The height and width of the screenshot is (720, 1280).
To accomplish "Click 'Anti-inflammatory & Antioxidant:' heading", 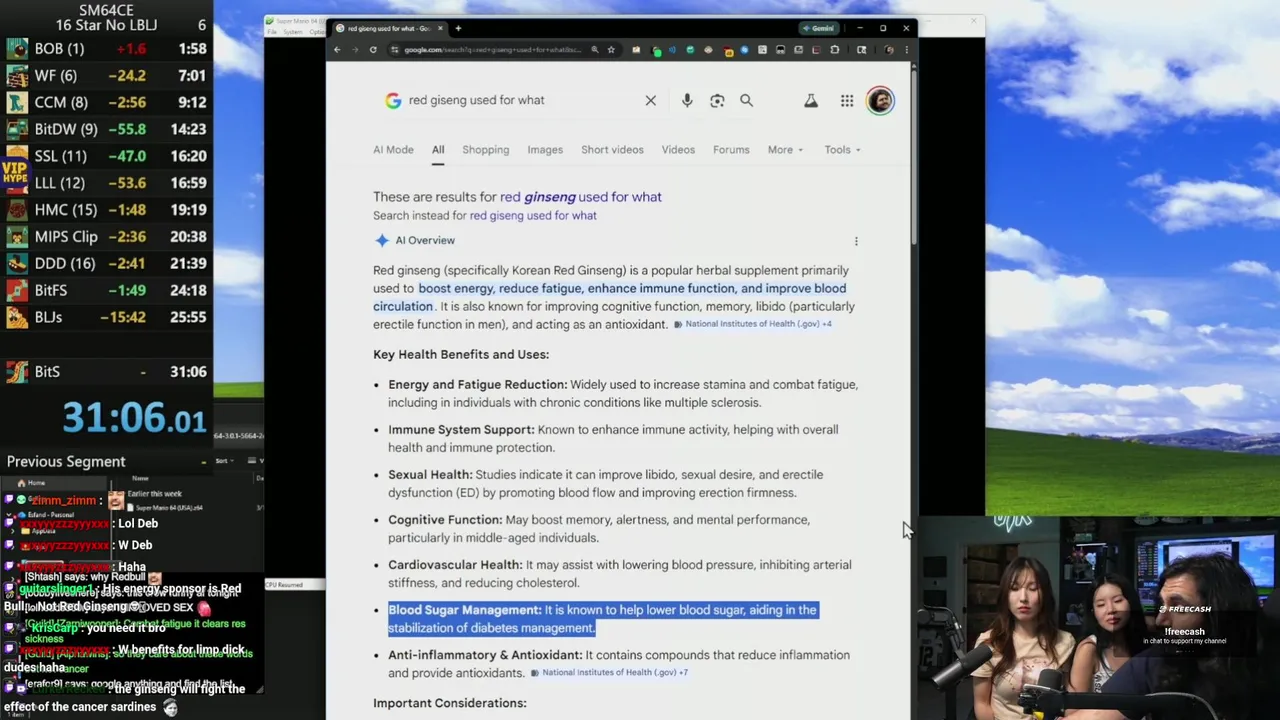I will pos(485,655).
